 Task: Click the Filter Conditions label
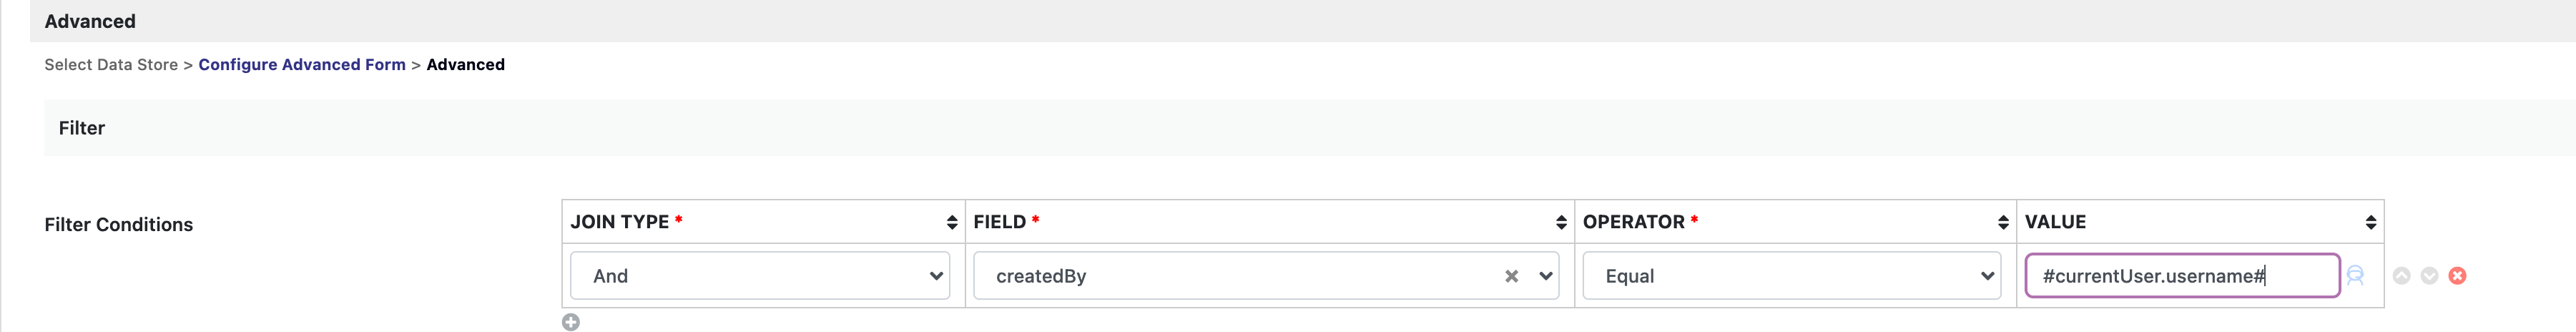(119, 225)
